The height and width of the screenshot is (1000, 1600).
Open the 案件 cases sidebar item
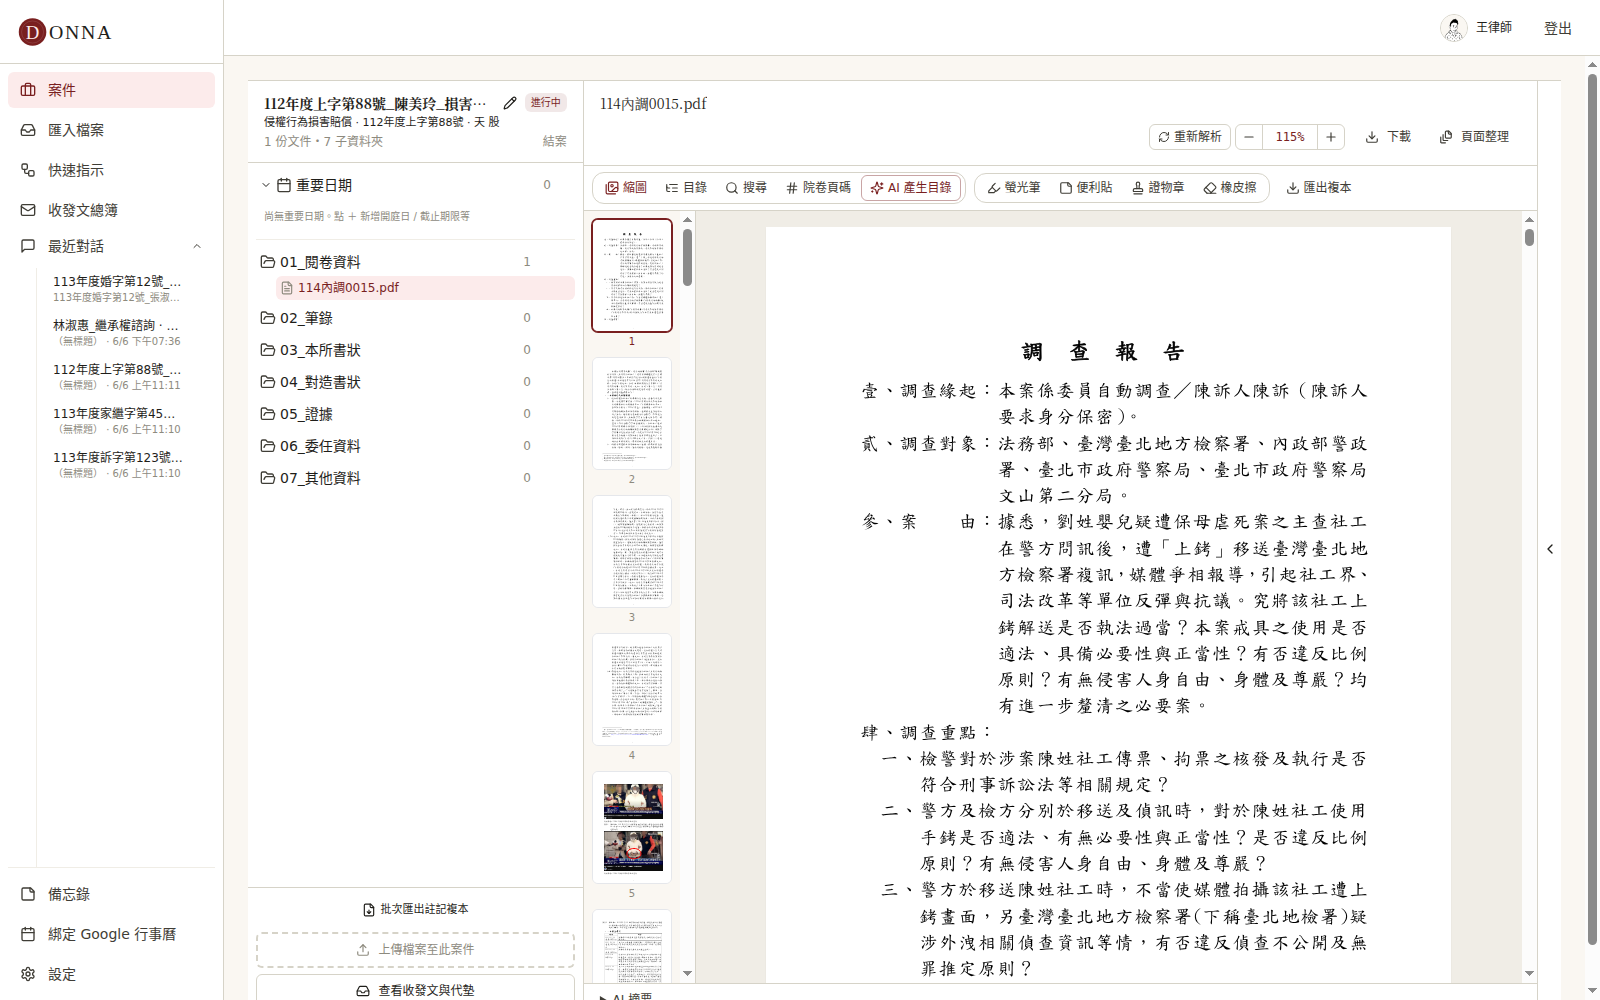[111, 90]
